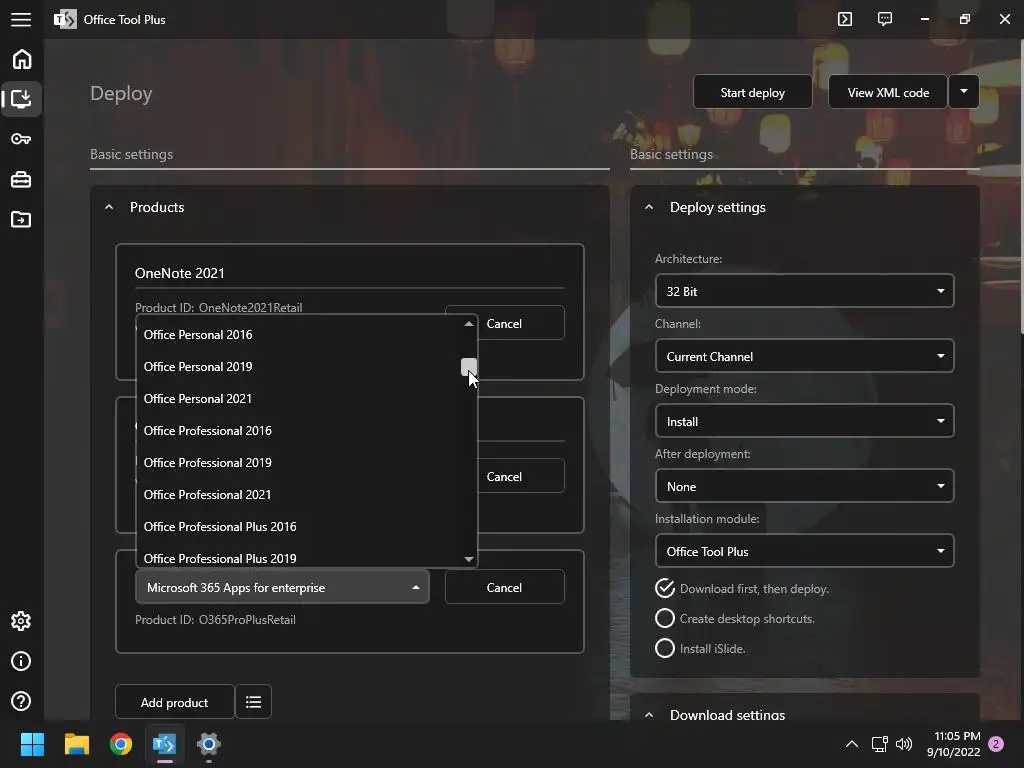Open volume control in system tray
Screen dimensions: 1024x768
tap(904, 744)
